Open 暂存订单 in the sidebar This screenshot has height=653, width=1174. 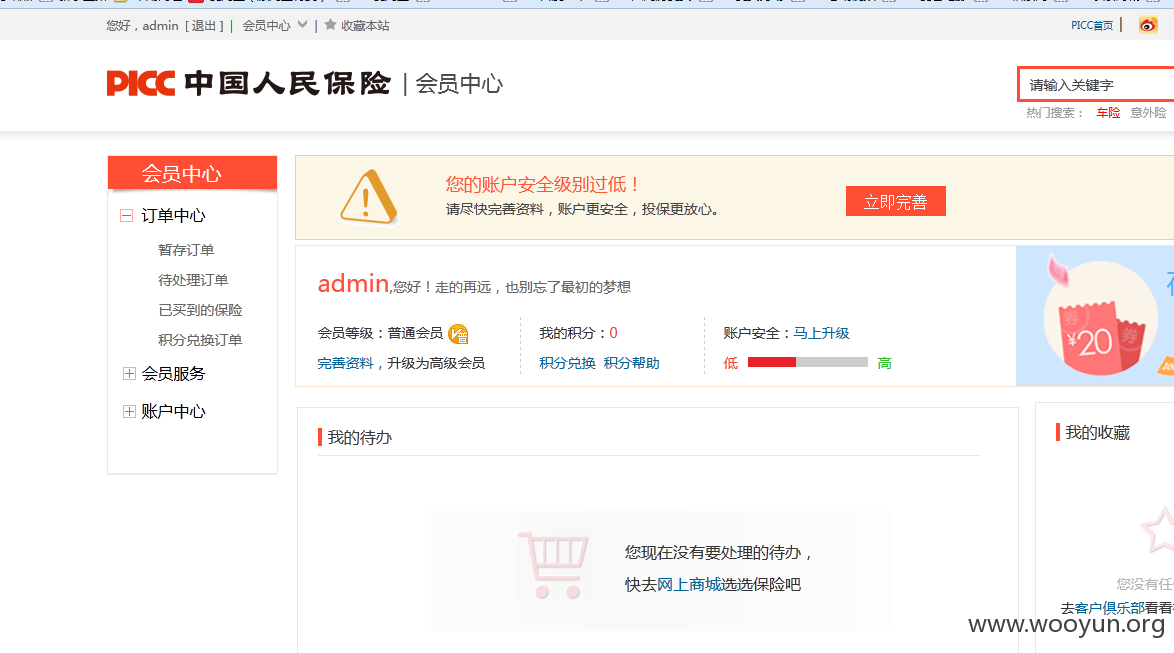[186, 250]
